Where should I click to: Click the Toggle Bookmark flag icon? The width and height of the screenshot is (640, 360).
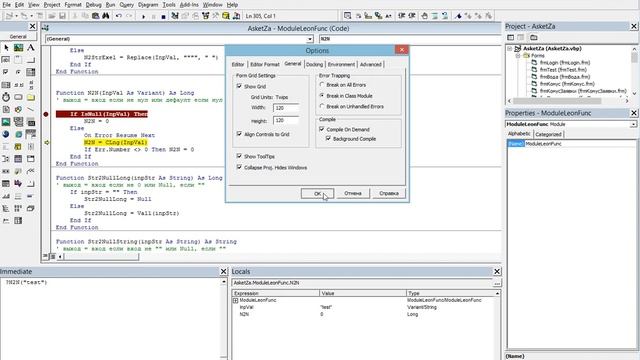pyautogui.click(x=458, y=16)
